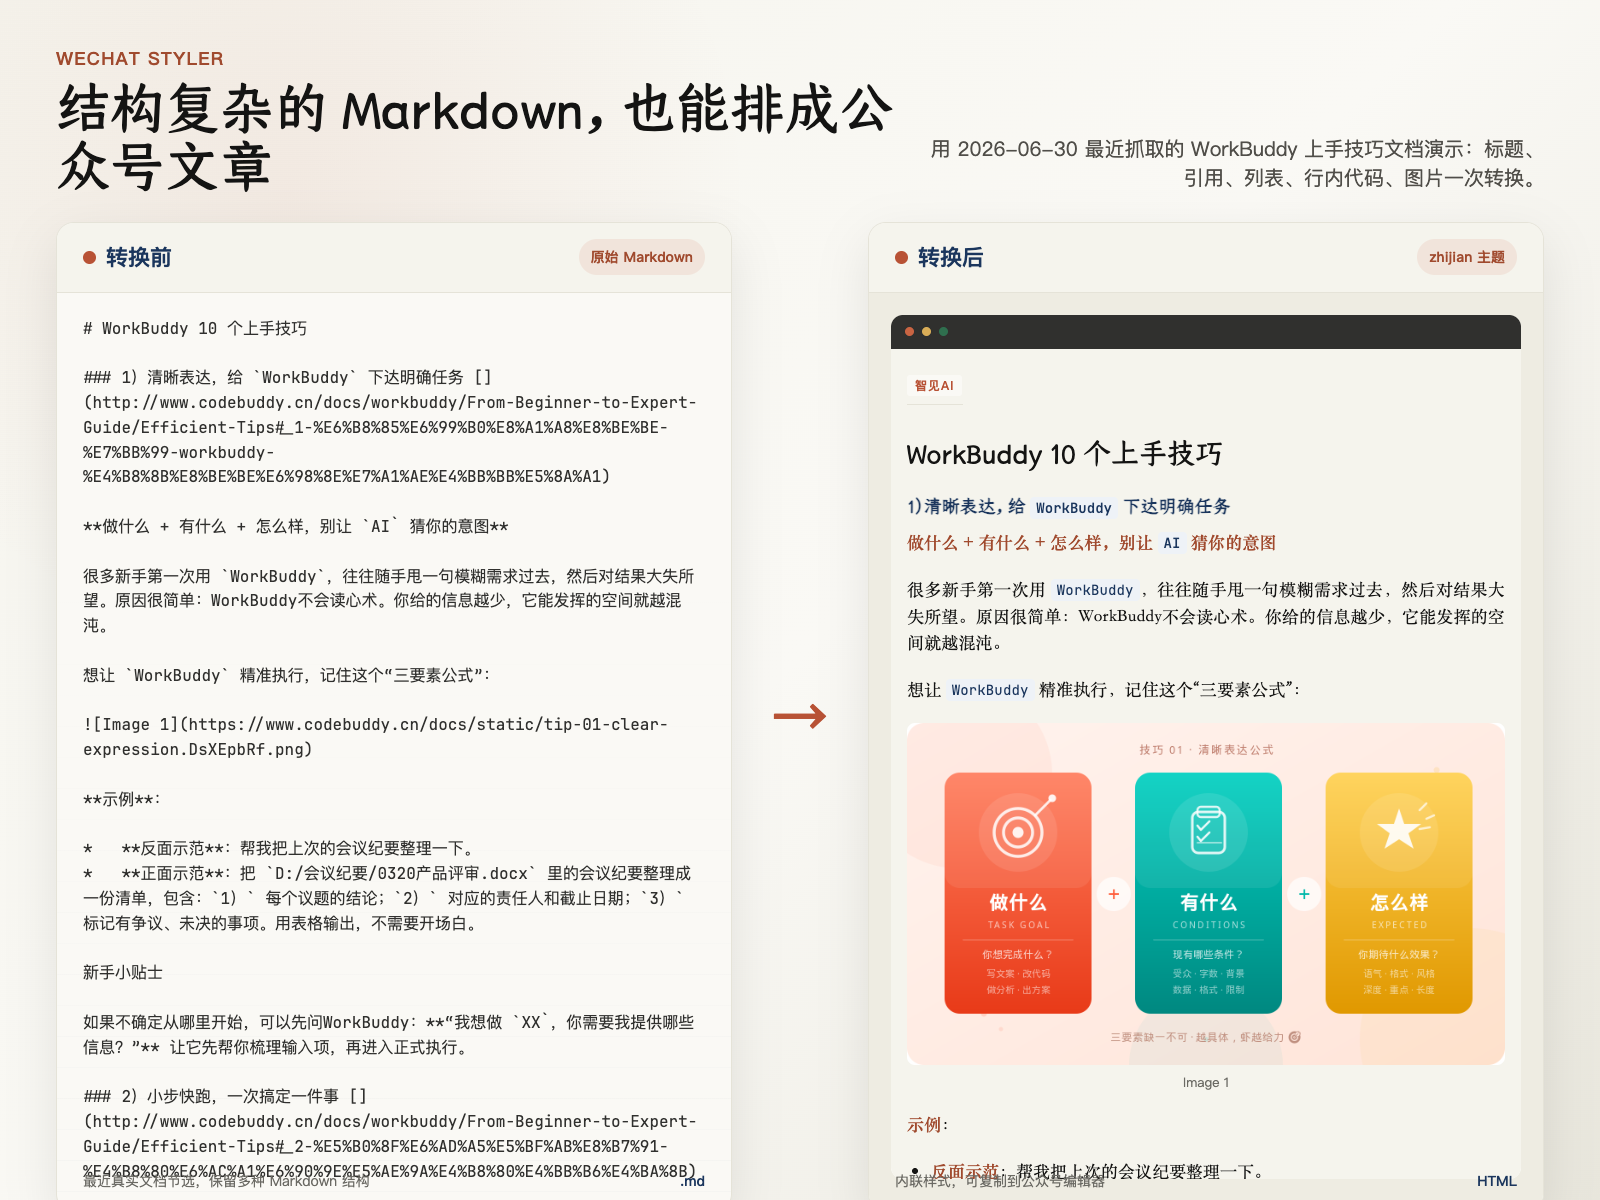Click 技巧 01 · 清晰表达公式 title in image
Screen dimensions: 1600x1200
tap(1206, 749)
